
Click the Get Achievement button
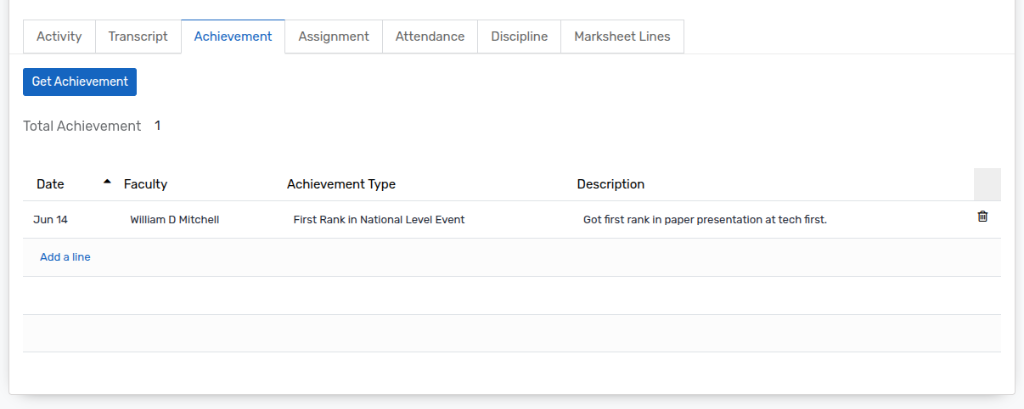point(80,82)
